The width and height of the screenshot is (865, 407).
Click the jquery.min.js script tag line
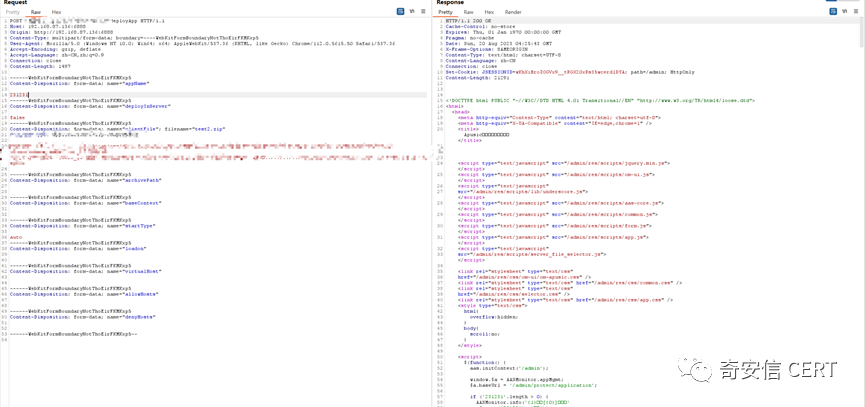point(563,163)
